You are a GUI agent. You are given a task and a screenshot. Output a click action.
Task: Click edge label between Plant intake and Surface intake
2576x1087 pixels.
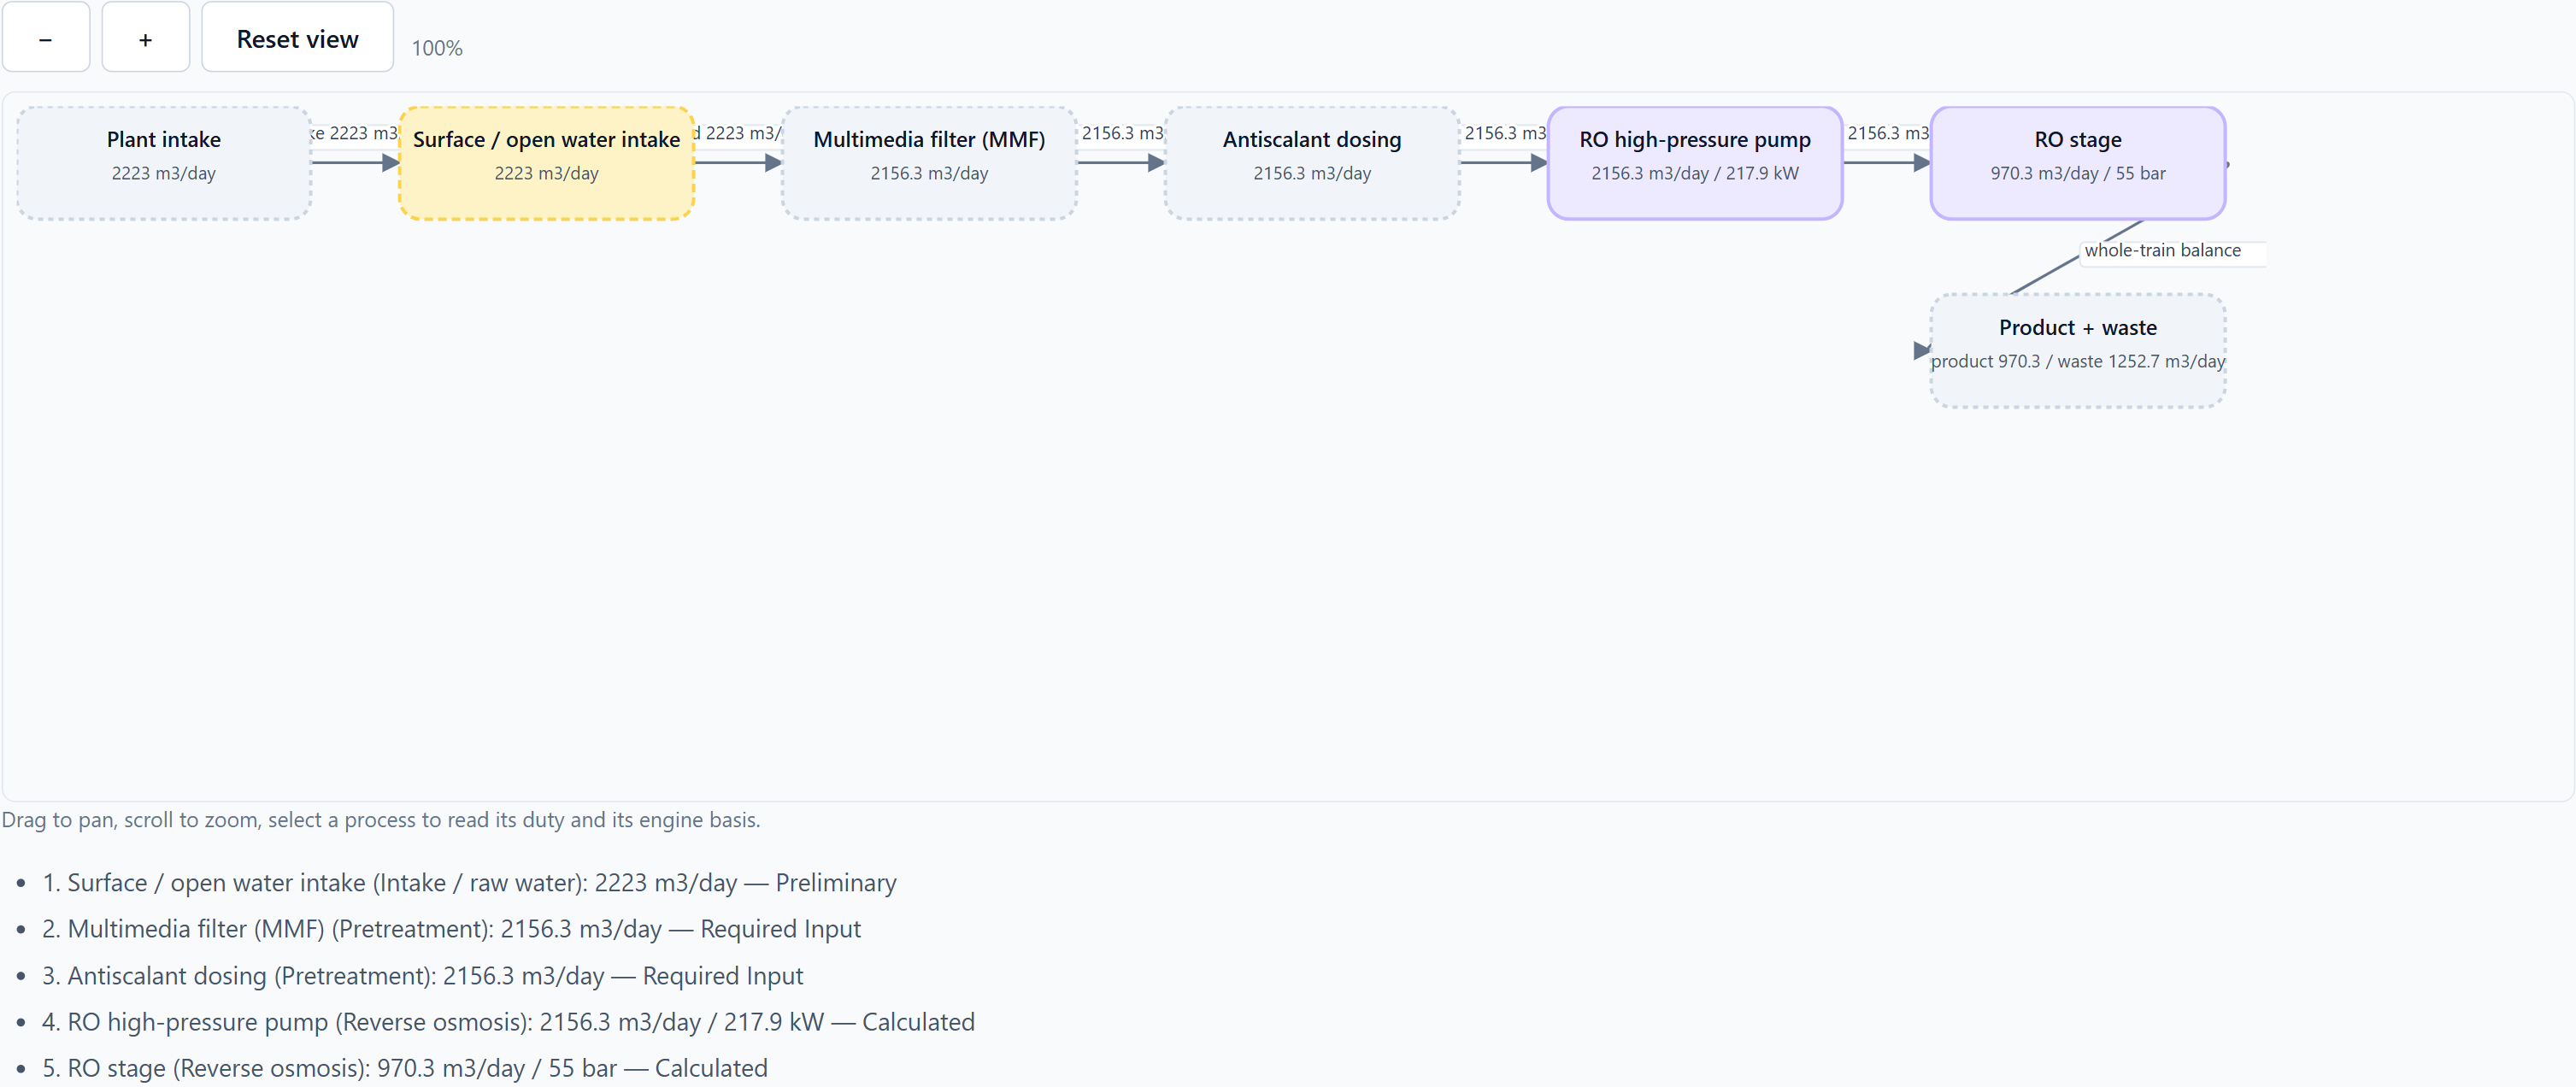pos(355,133)
